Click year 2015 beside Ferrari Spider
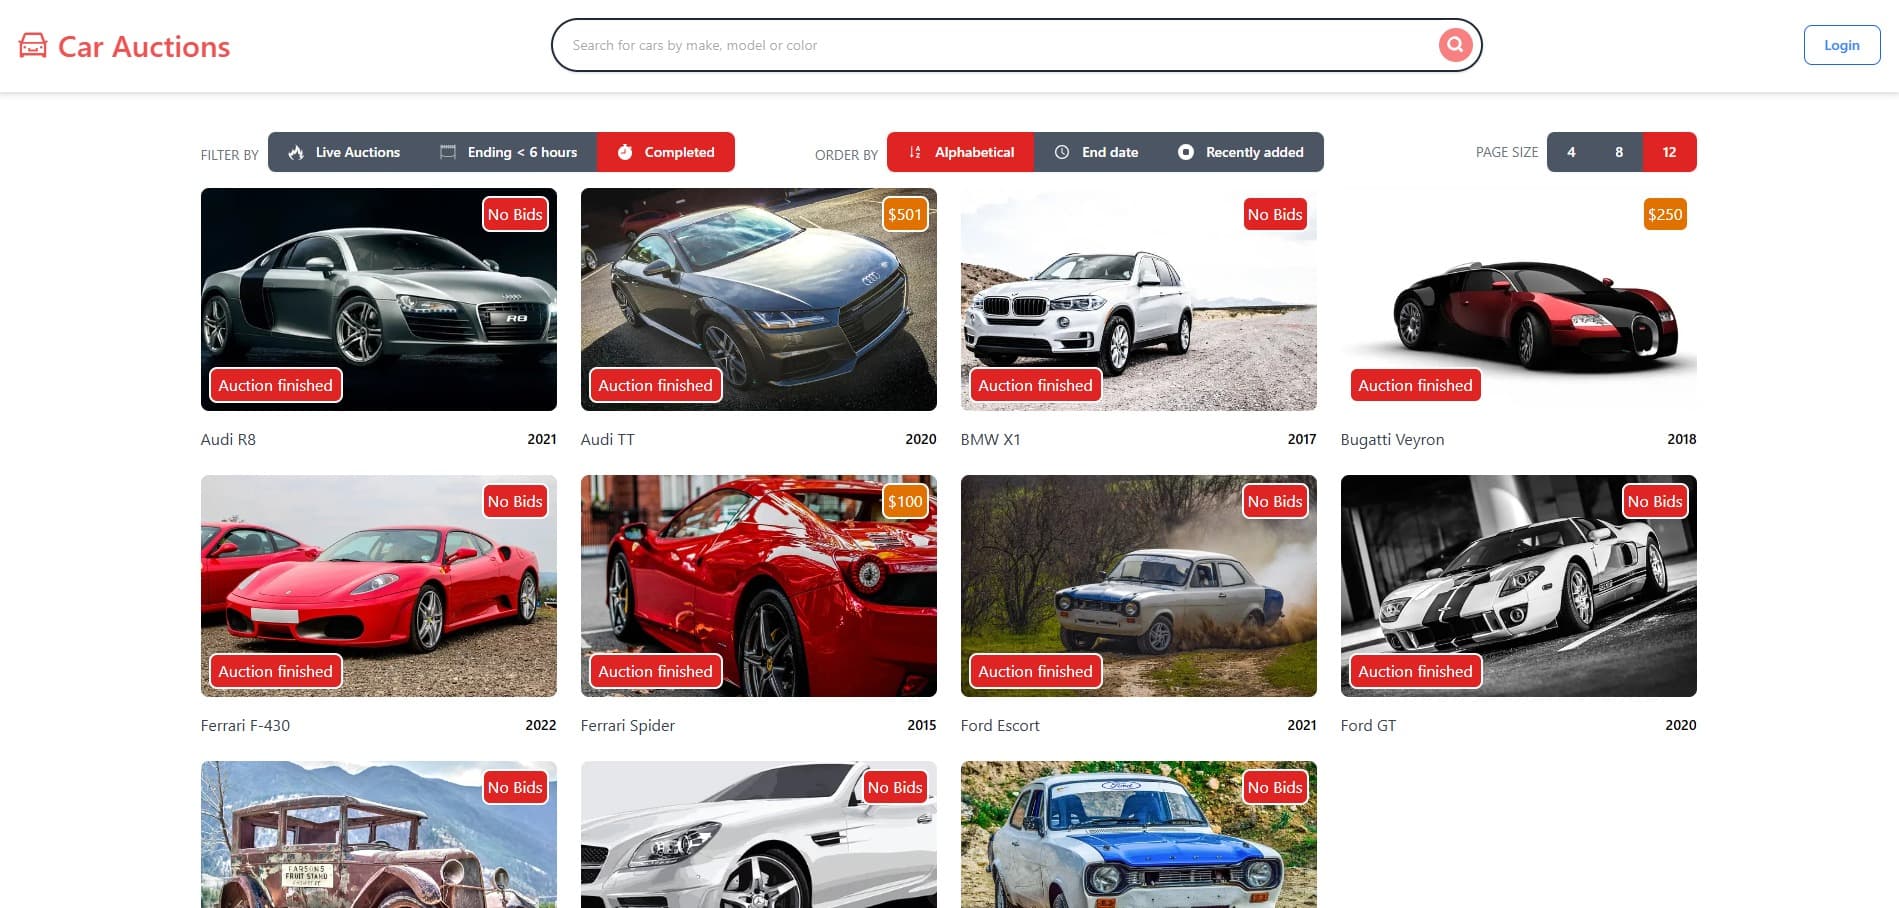The image size is (1899, 908). [x=922, y=725]
